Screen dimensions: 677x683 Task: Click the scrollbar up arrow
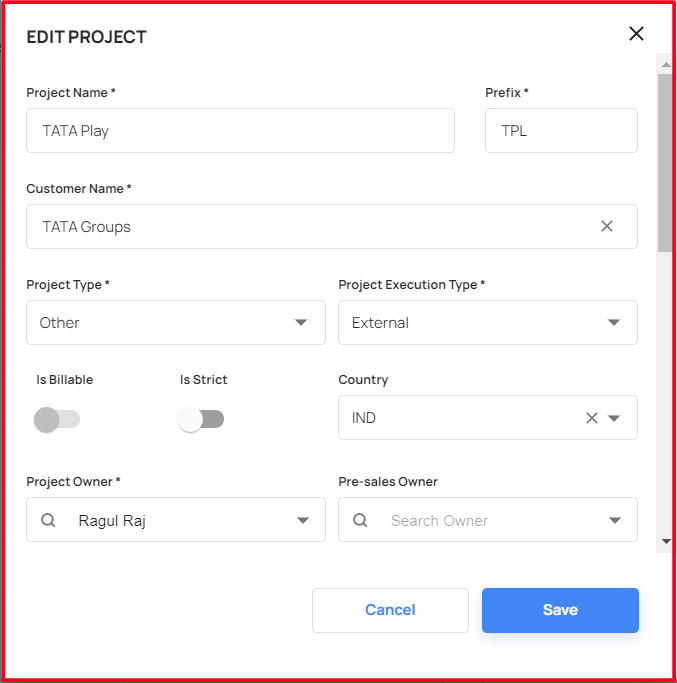point(666,64)
